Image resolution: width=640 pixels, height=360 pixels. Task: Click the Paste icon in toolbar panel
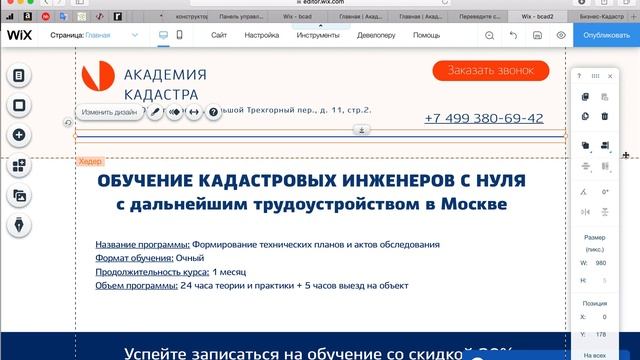(605, 97)
